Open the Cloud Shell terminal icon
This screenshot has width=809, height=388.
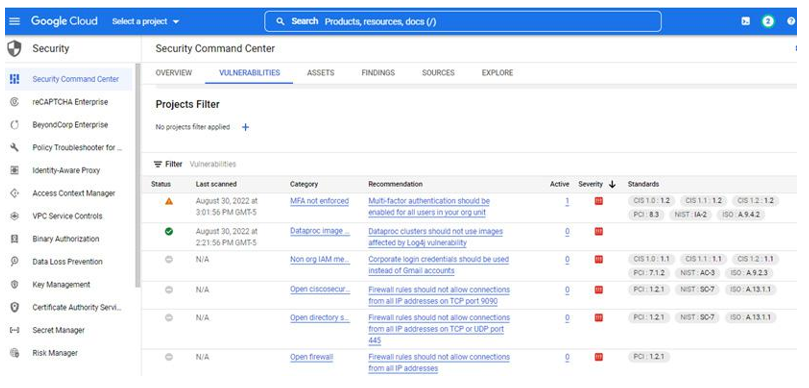pos(746,21)
